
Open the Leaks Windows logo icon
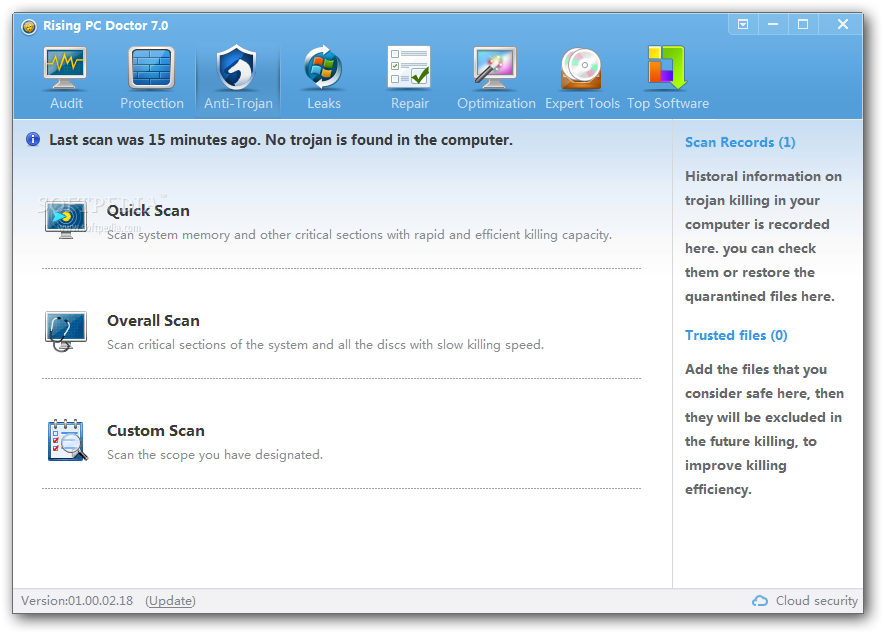pos(324,68)
